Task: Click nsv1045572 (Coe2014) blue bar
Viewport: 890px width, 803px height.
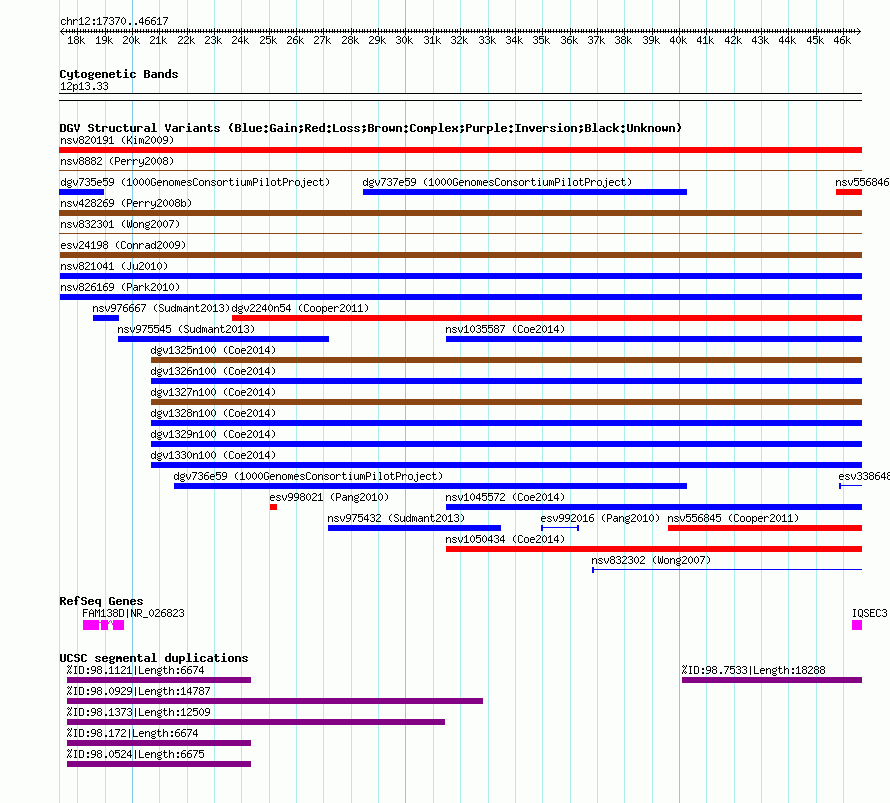Action: tap(654, 507)
